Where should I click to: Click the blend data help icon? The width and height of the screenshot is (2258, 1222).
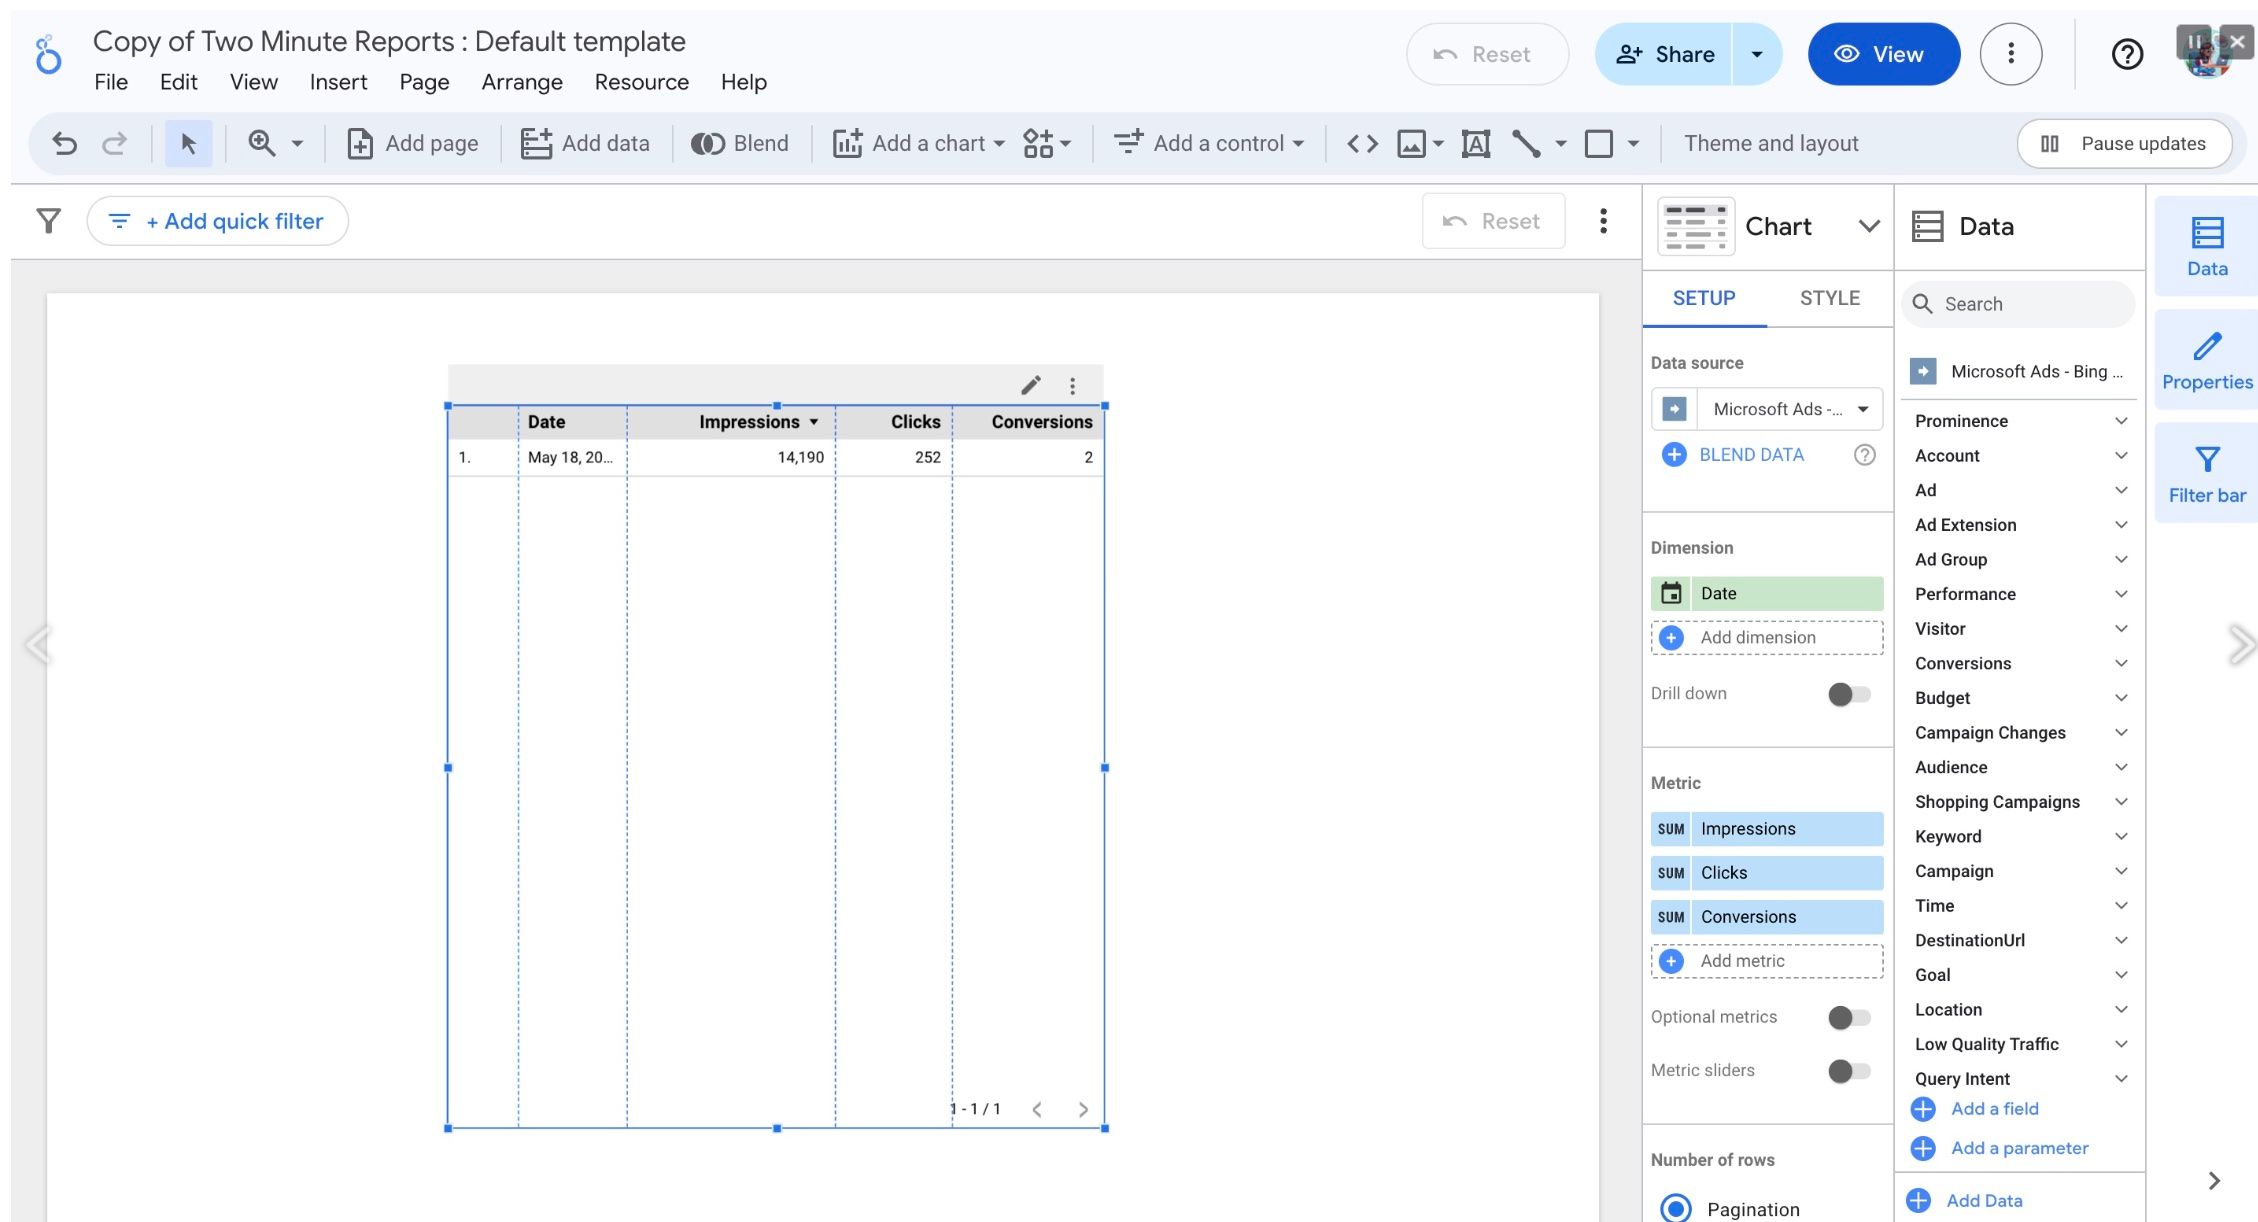tap(1864, 455)
